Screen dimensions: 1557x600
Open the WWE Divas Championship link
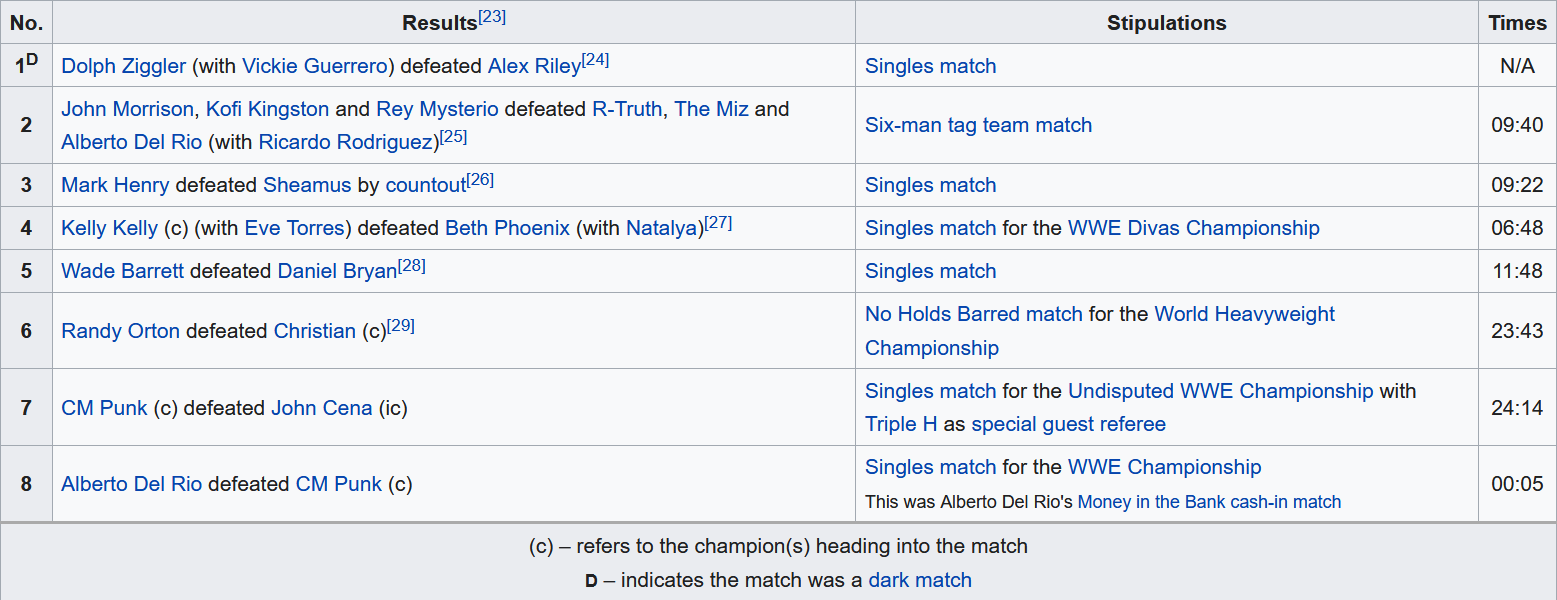tap(1193, 228)
